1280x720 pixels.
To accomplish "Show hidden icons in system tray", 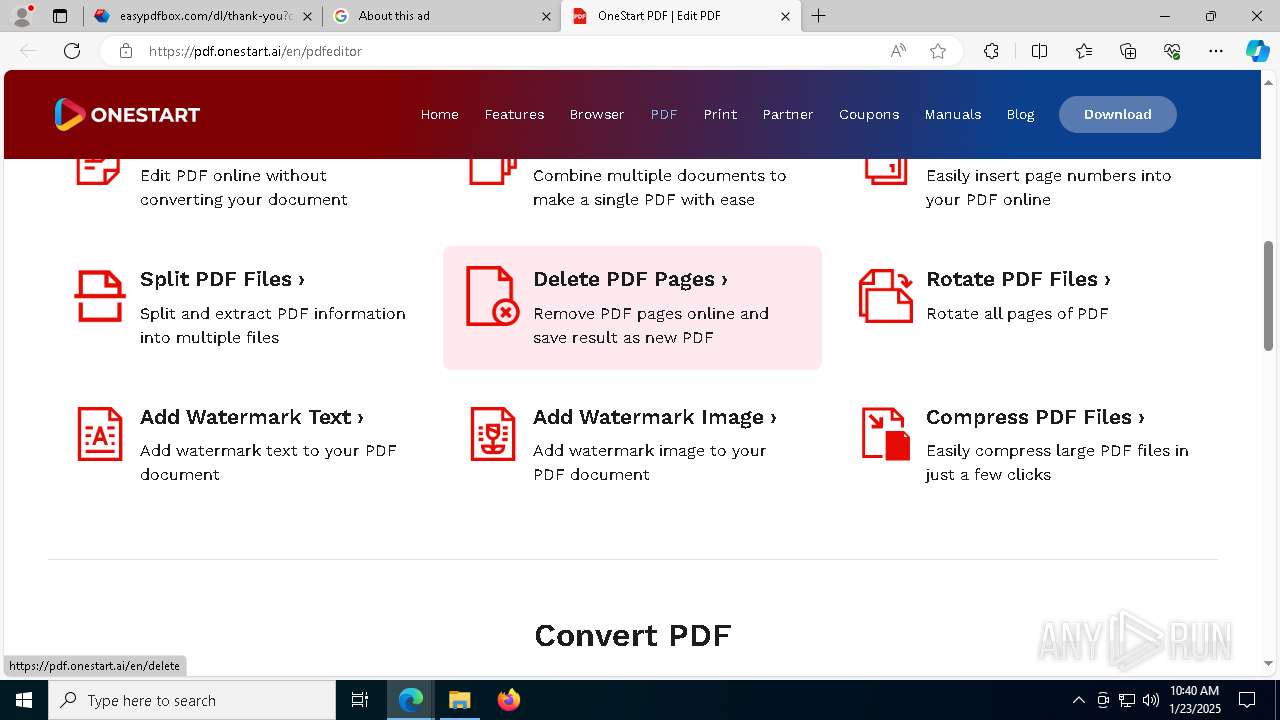I will coord(1078,700).
